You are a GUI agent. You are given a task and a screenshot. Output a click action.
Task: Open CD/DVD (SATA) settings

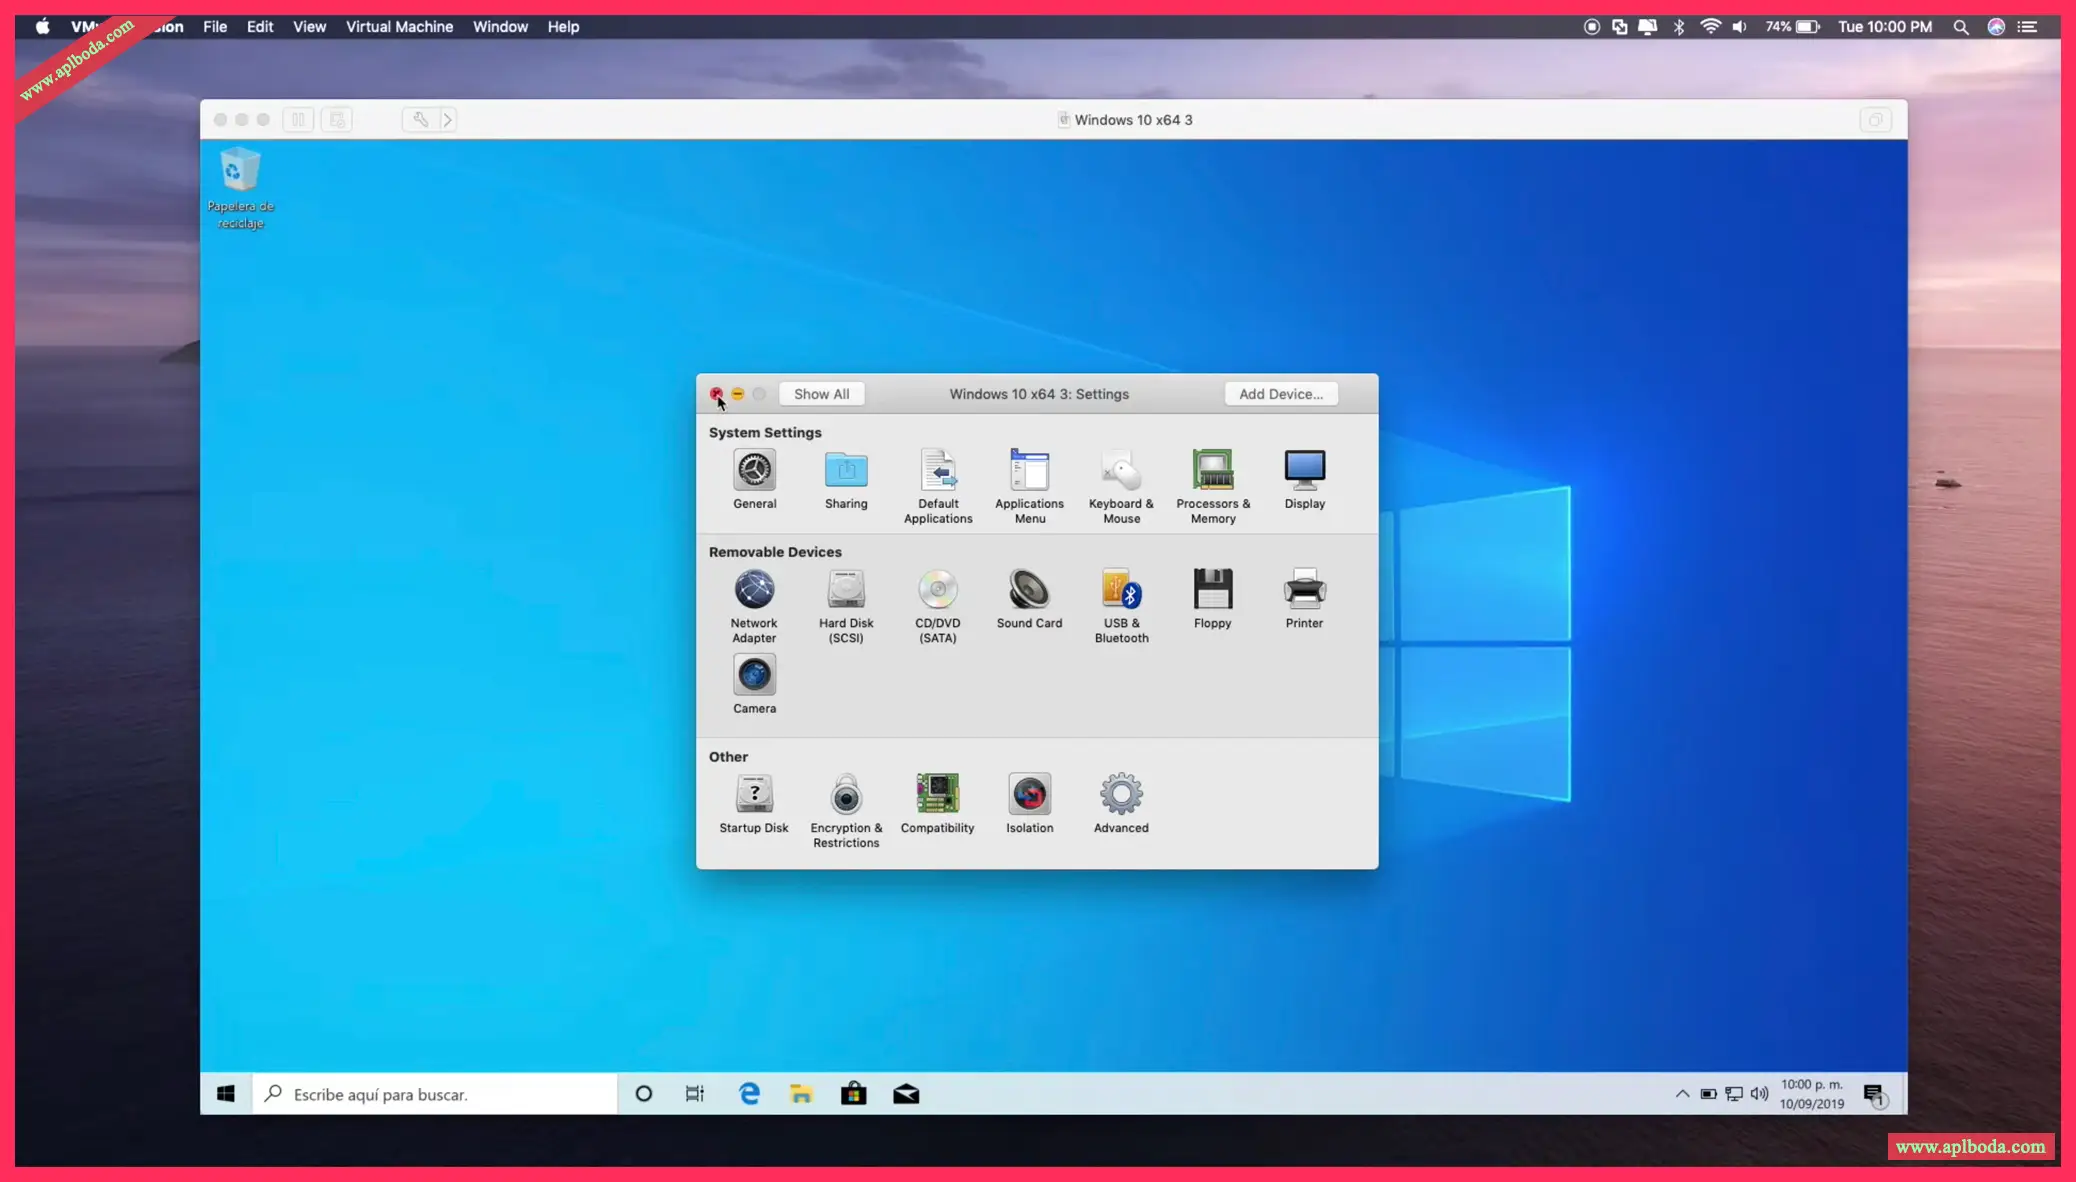click(x=938, y=606)
